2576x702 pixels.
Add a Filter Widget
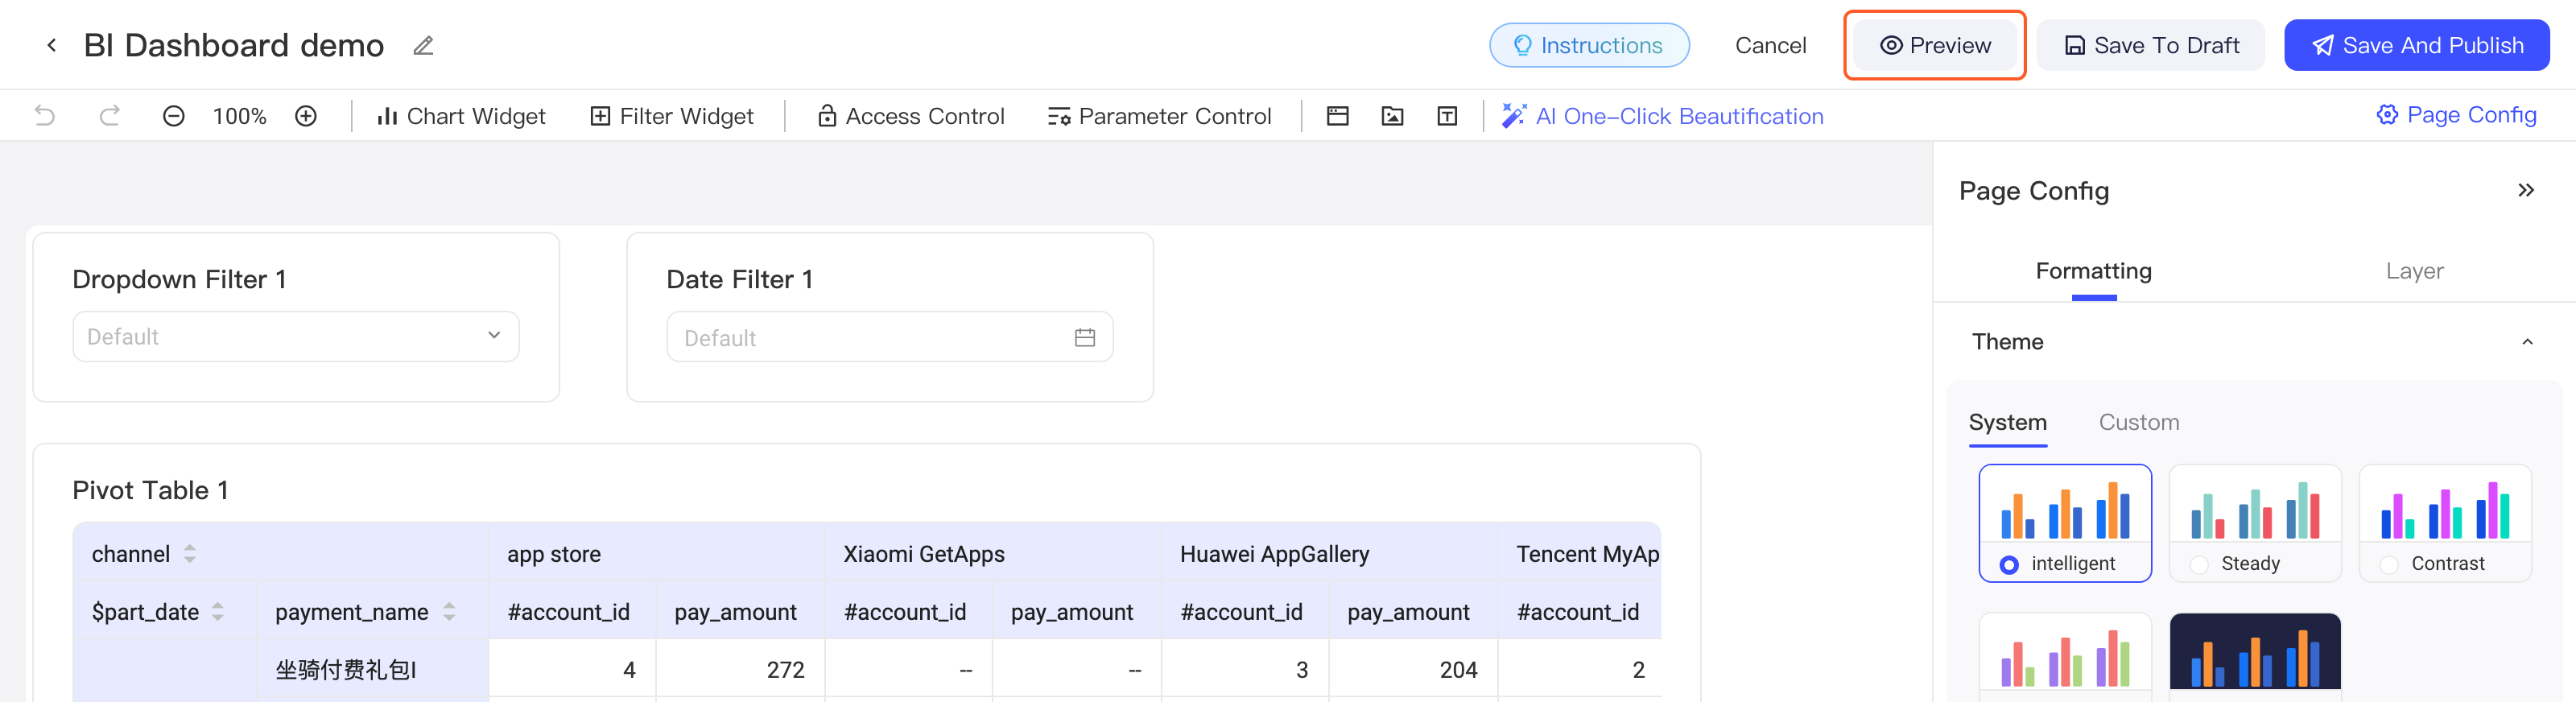point(672,116)
